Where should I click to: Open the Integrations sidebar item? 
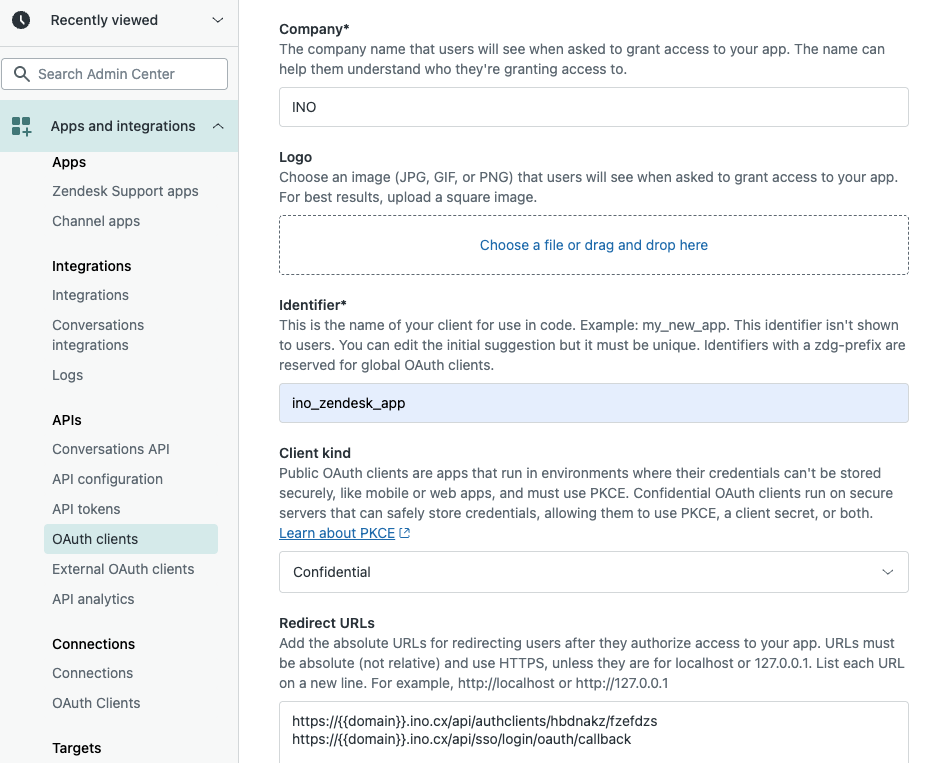click(90, 295)
